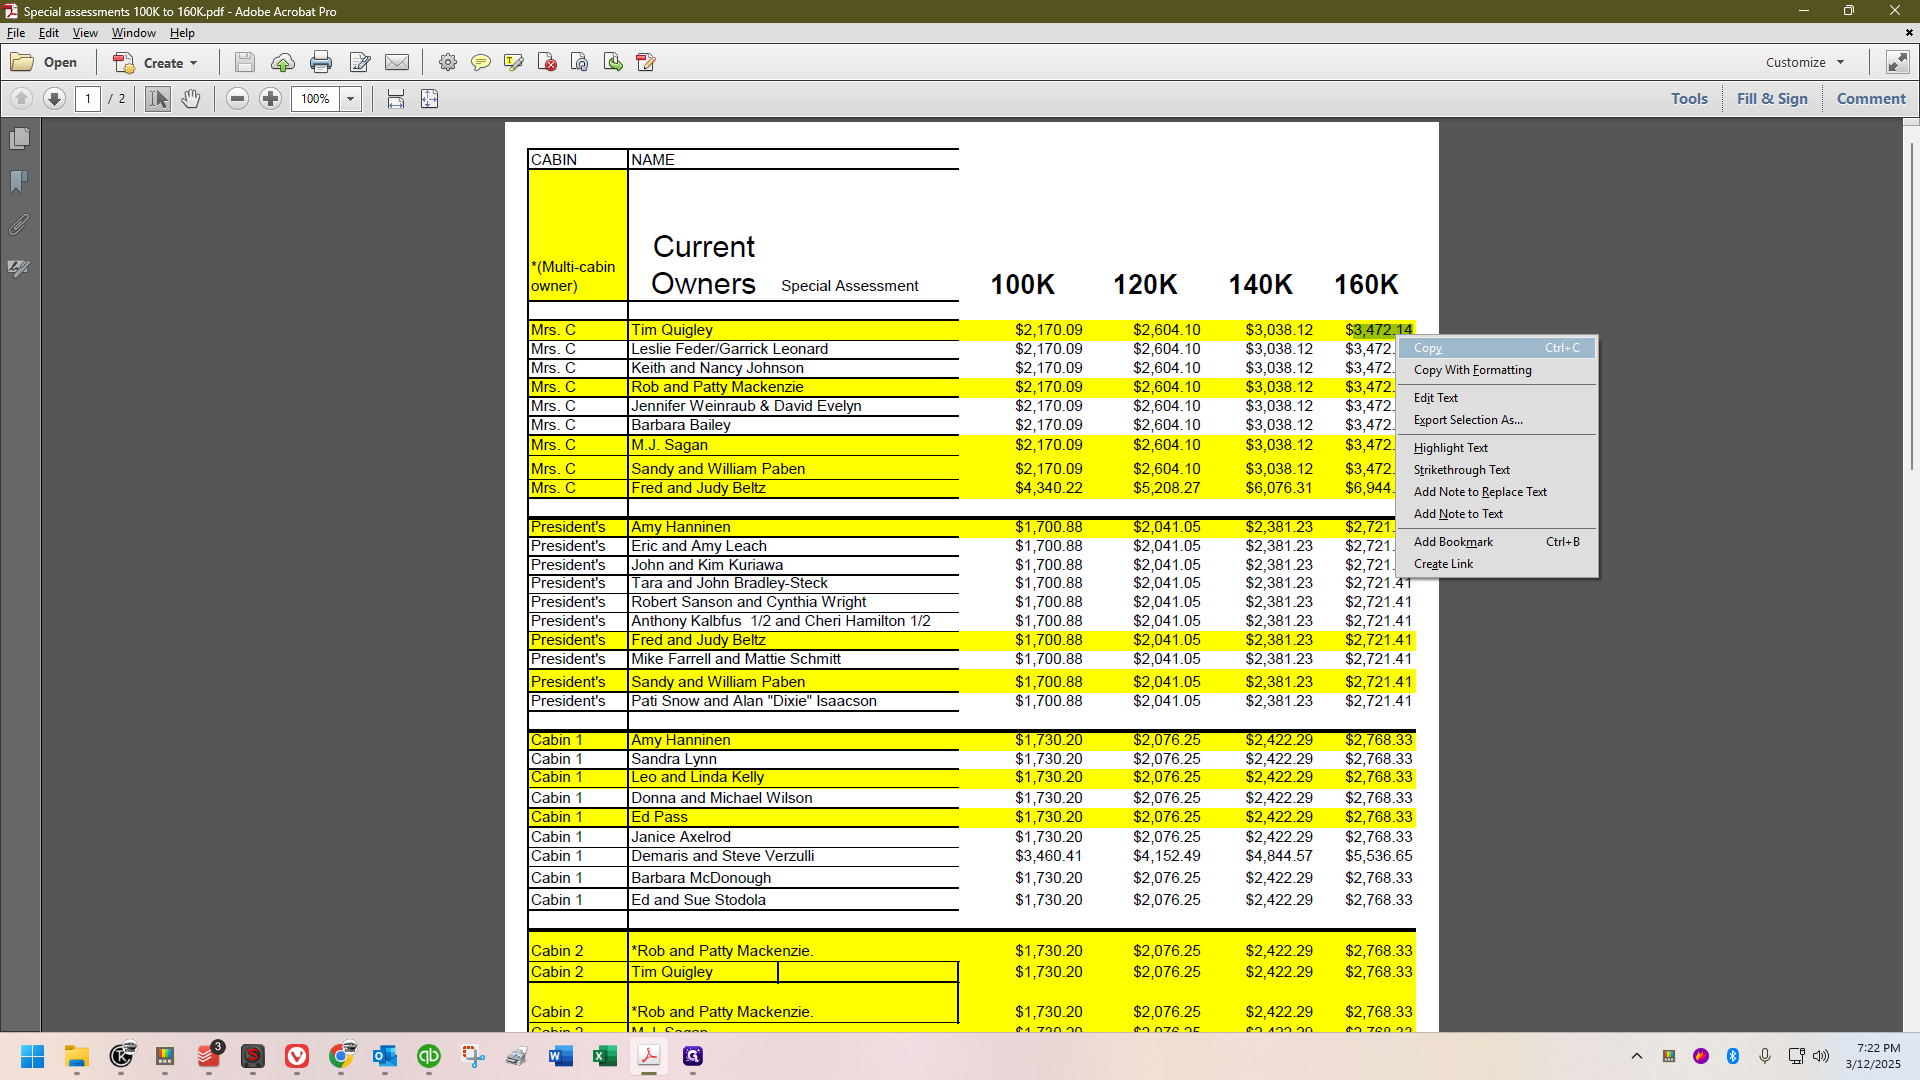Viewport: 1920px width, 1080px height.
Task: Show the Bookmarks side panel
Action: (x=19, y=181)
